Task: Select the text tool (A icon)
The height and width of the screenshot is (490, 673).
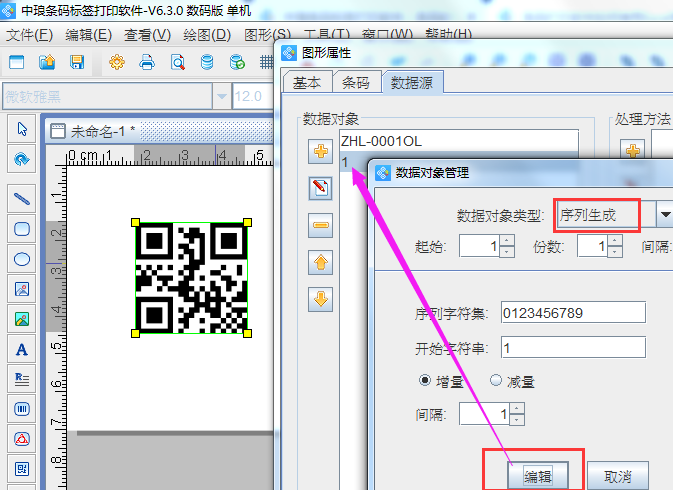Action: [21, 349]
